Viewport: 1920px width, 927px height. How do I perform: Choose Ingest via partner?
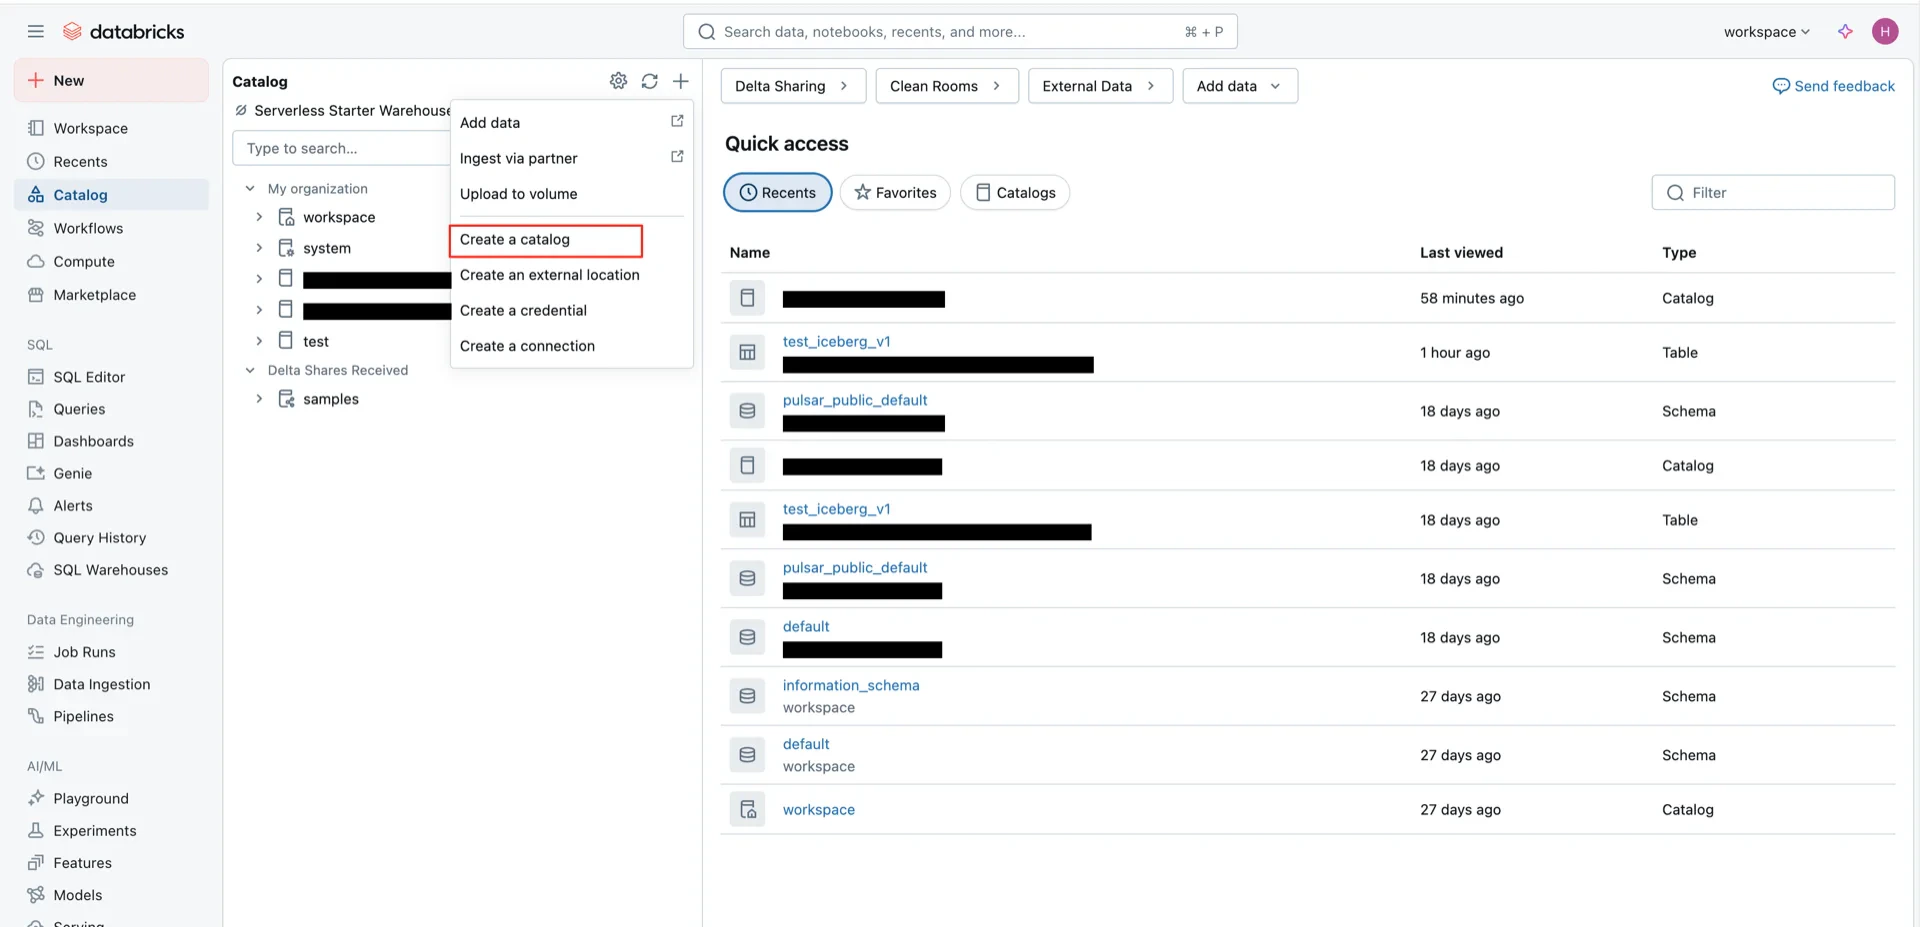coord(571,158)
